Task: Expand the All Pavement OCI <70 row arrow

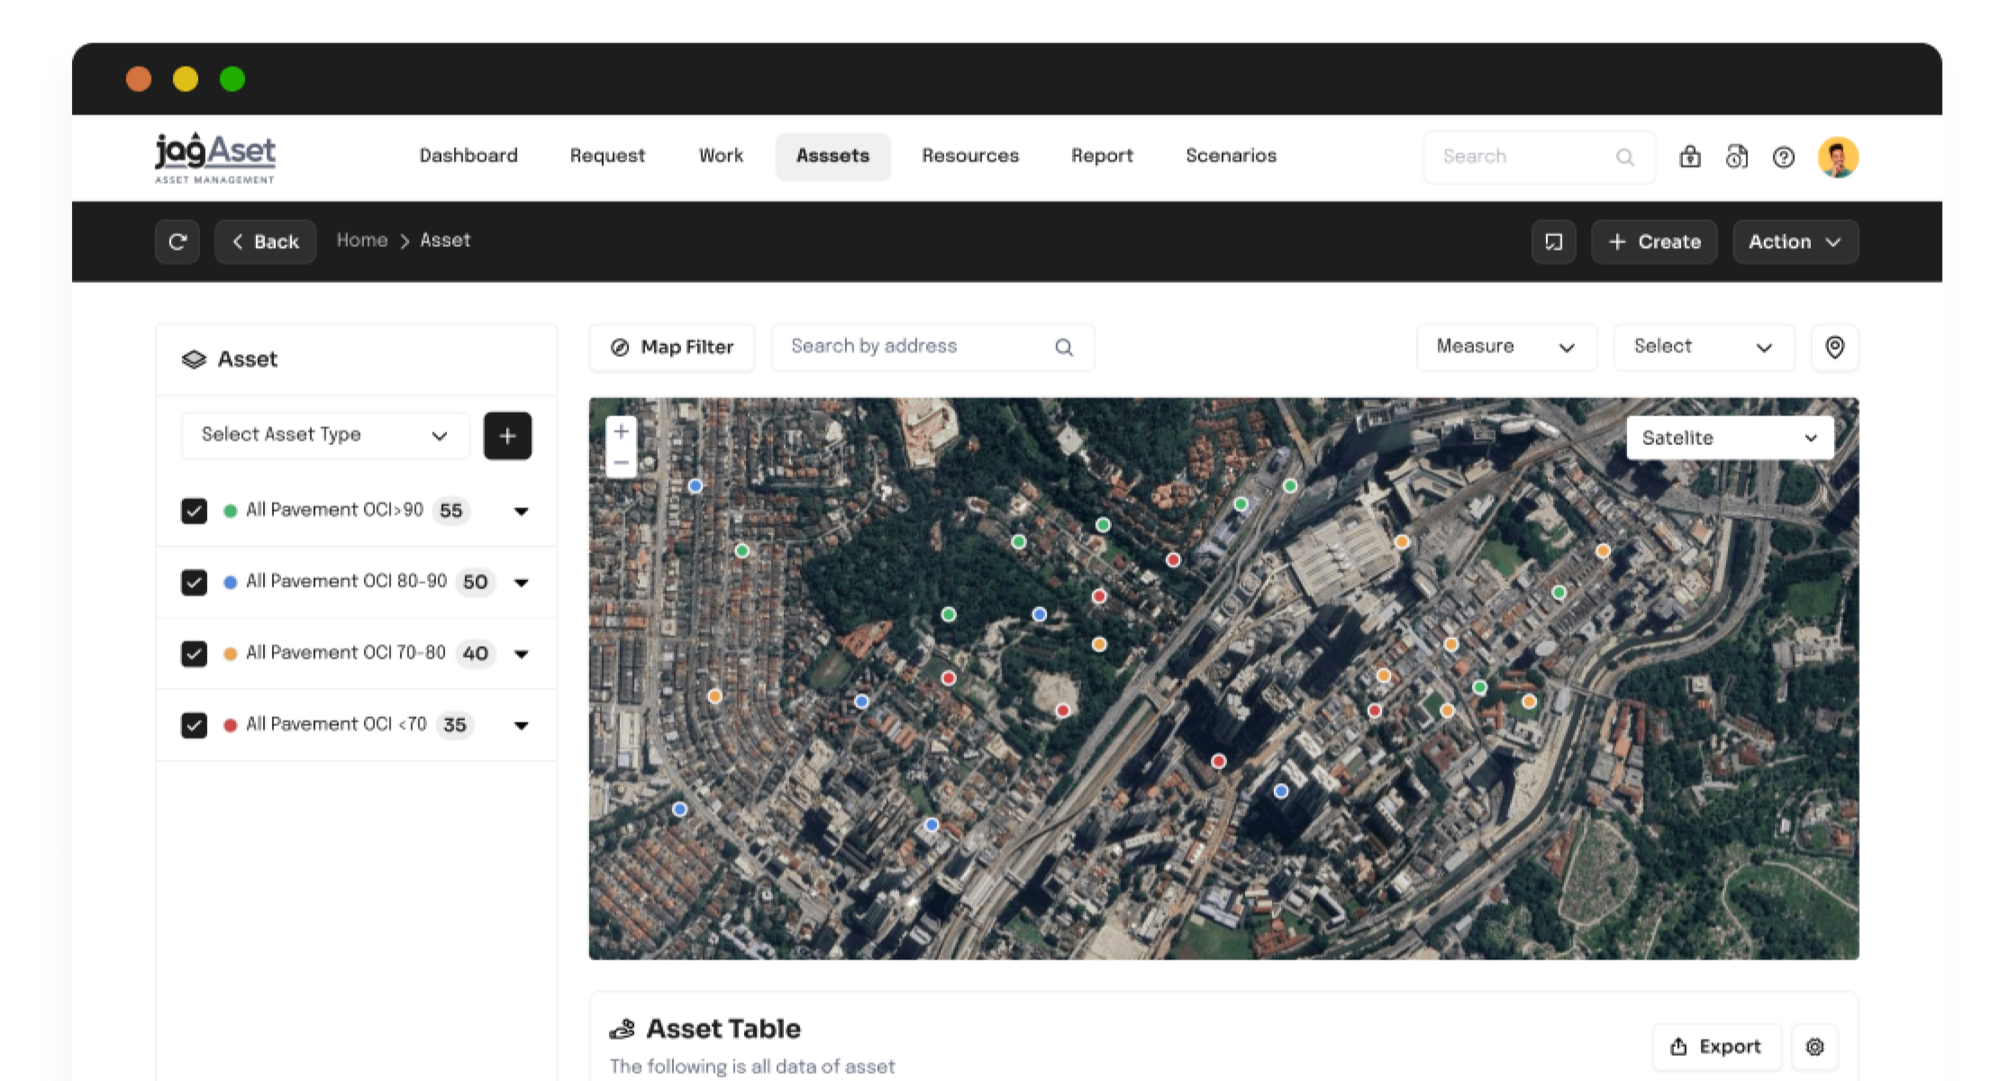Action: pos(521,725)
